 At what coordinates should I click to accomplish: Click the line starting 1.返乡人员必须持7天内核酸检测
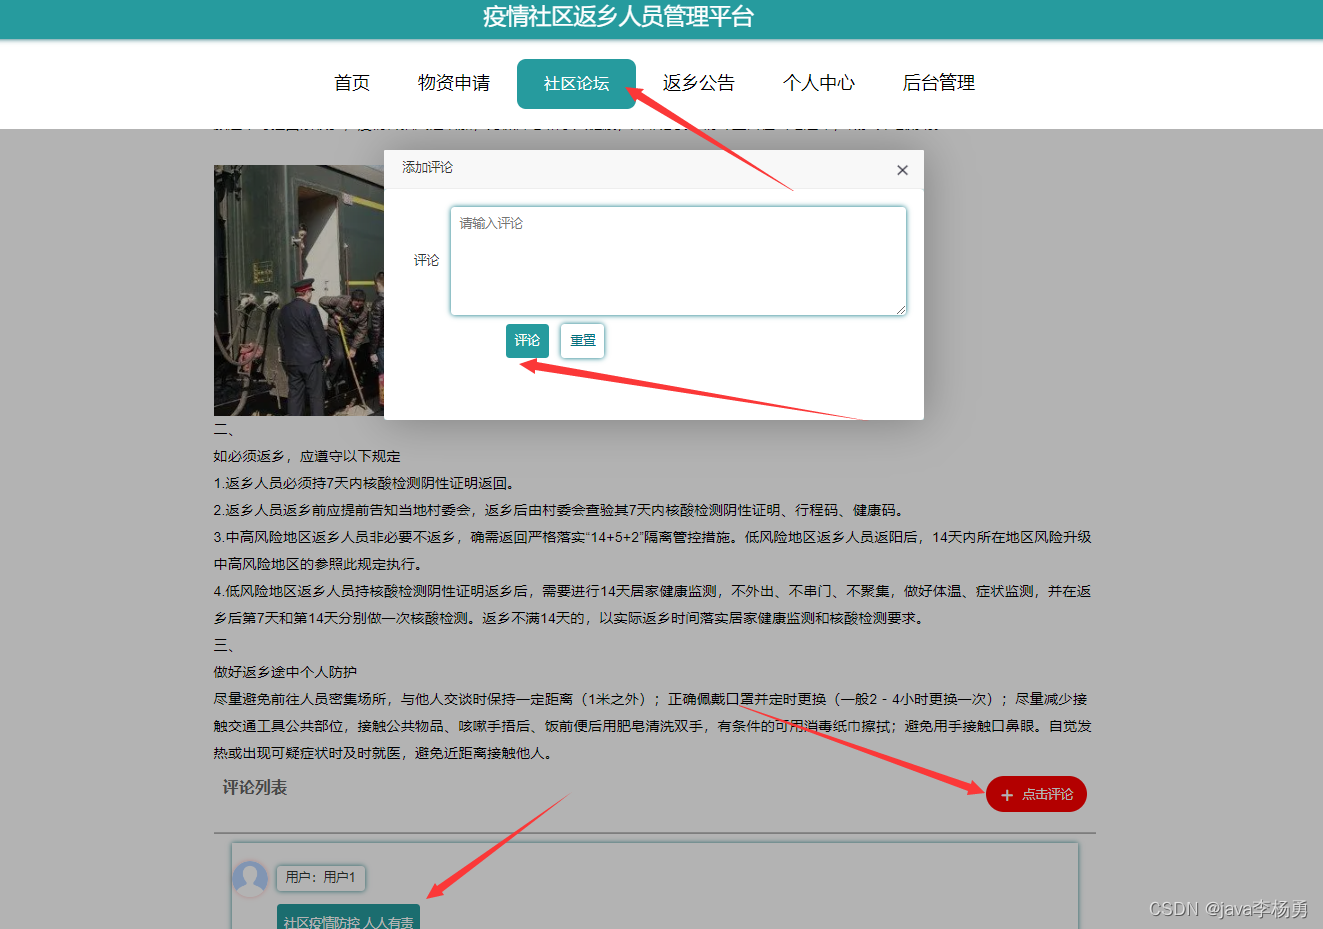pos(364,483)
